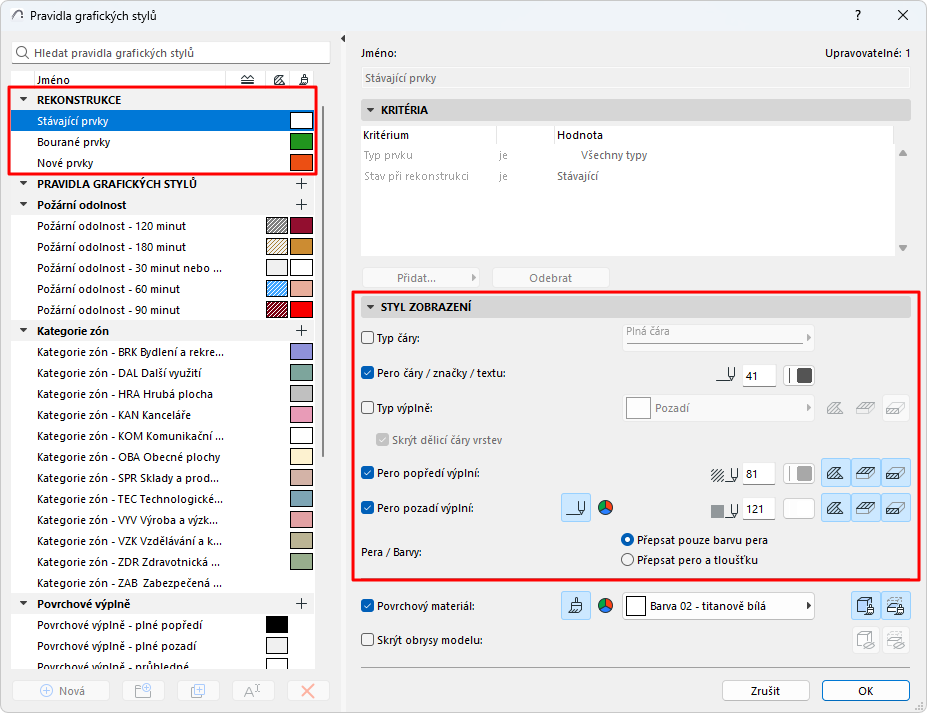Click the pen number field showing 41
The image size is (927, 713).
[x=759, y=375]
